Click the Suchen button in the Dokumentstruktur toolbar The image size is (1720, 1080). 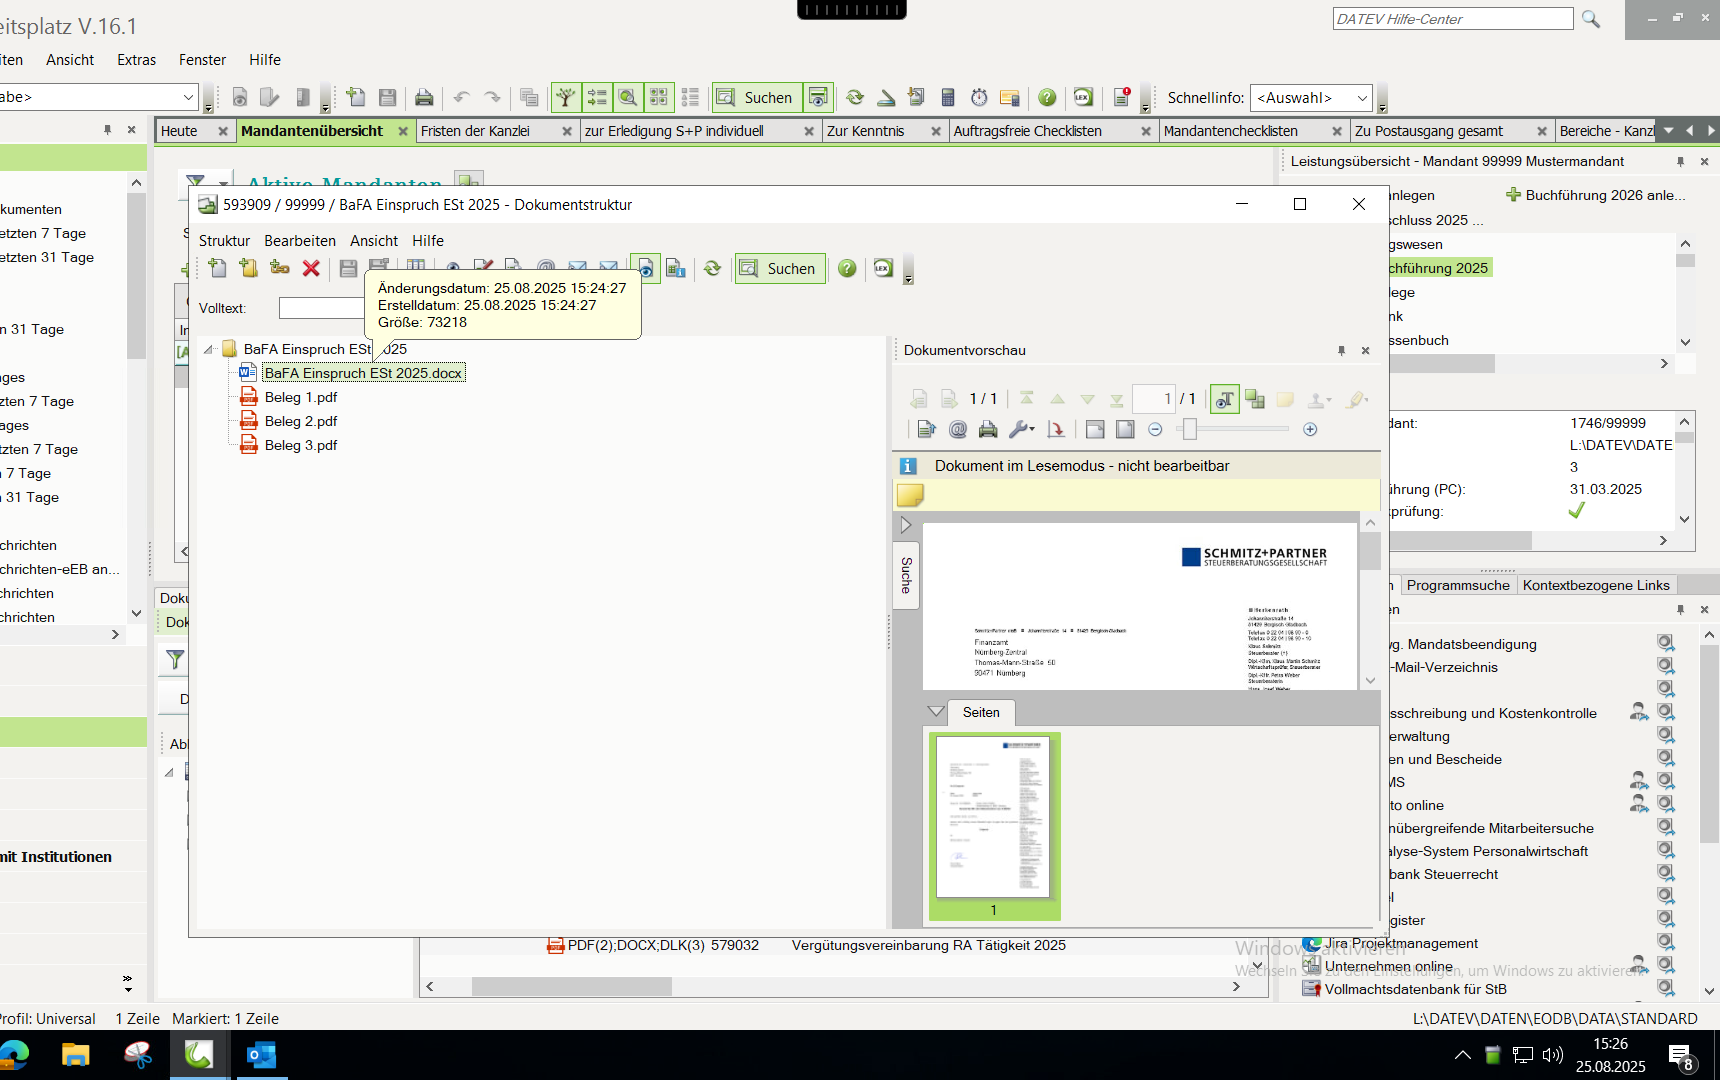[x=780, y=269]
